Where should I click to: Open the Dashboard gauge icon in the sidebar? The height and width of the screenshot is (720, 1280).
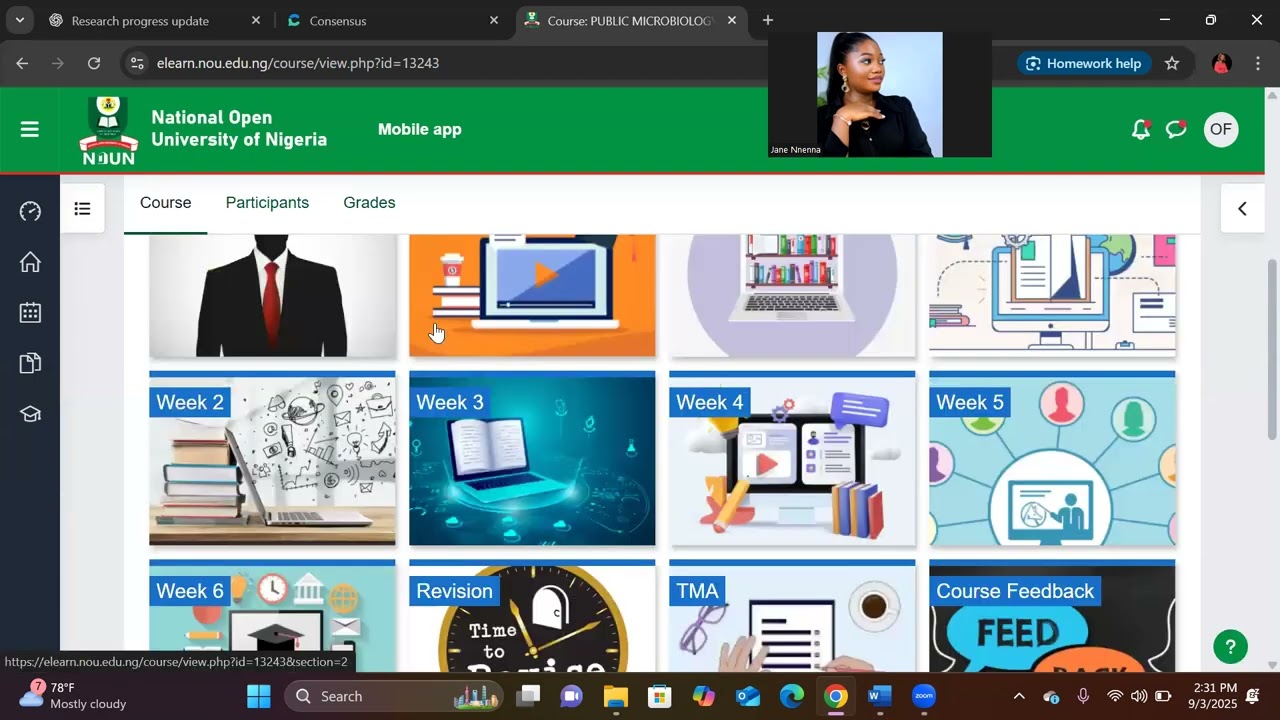[30, 211]
